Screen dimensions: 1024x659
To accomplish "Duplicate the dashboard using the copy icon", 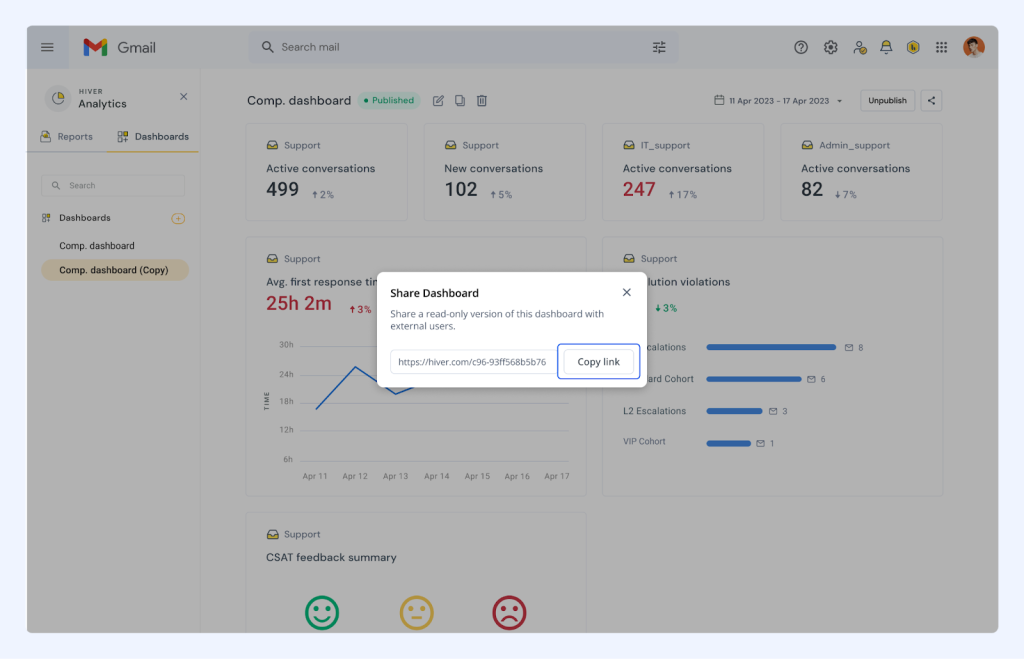I will (x=460, y=100).
